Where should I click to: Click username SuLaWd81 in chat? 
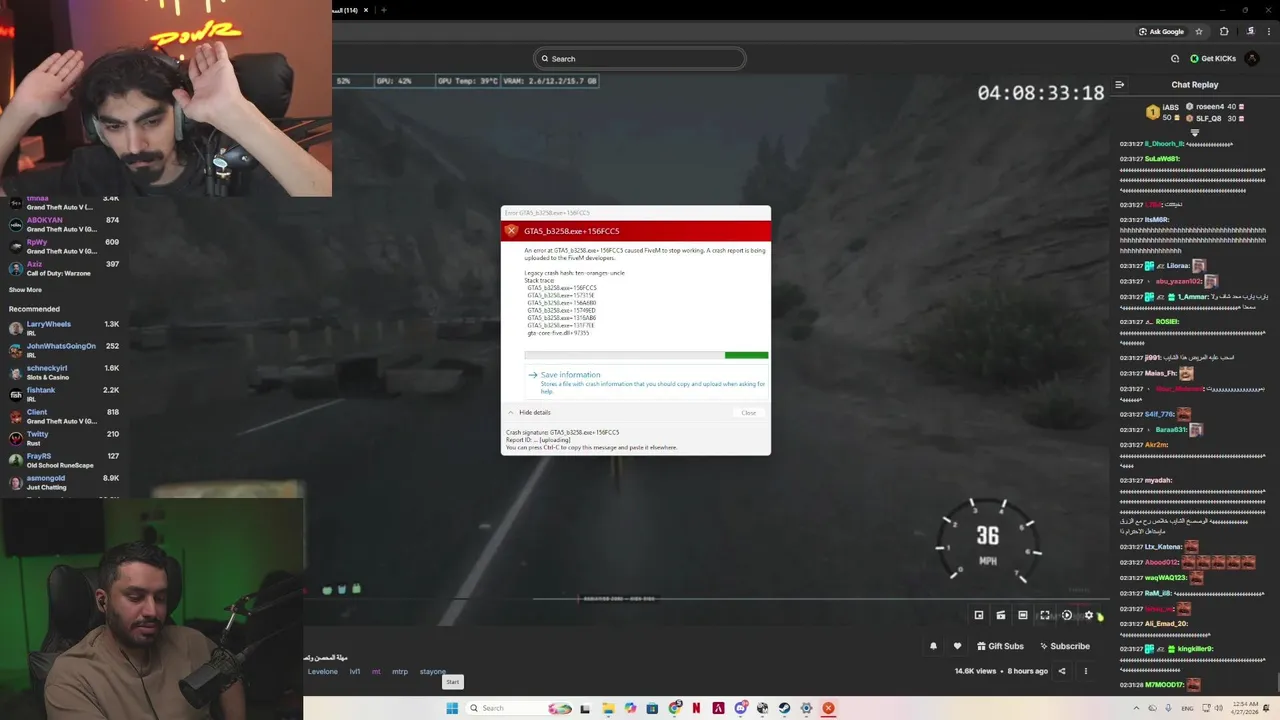[1162, 159]
